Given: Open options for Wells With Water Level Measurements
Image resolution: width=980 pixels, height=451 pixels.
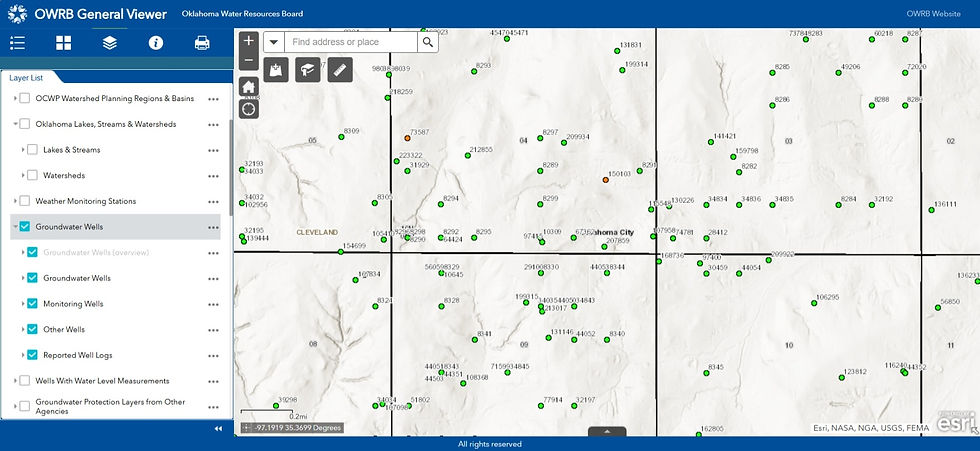Looking at the screenshot, I should [x=214, y=381].
